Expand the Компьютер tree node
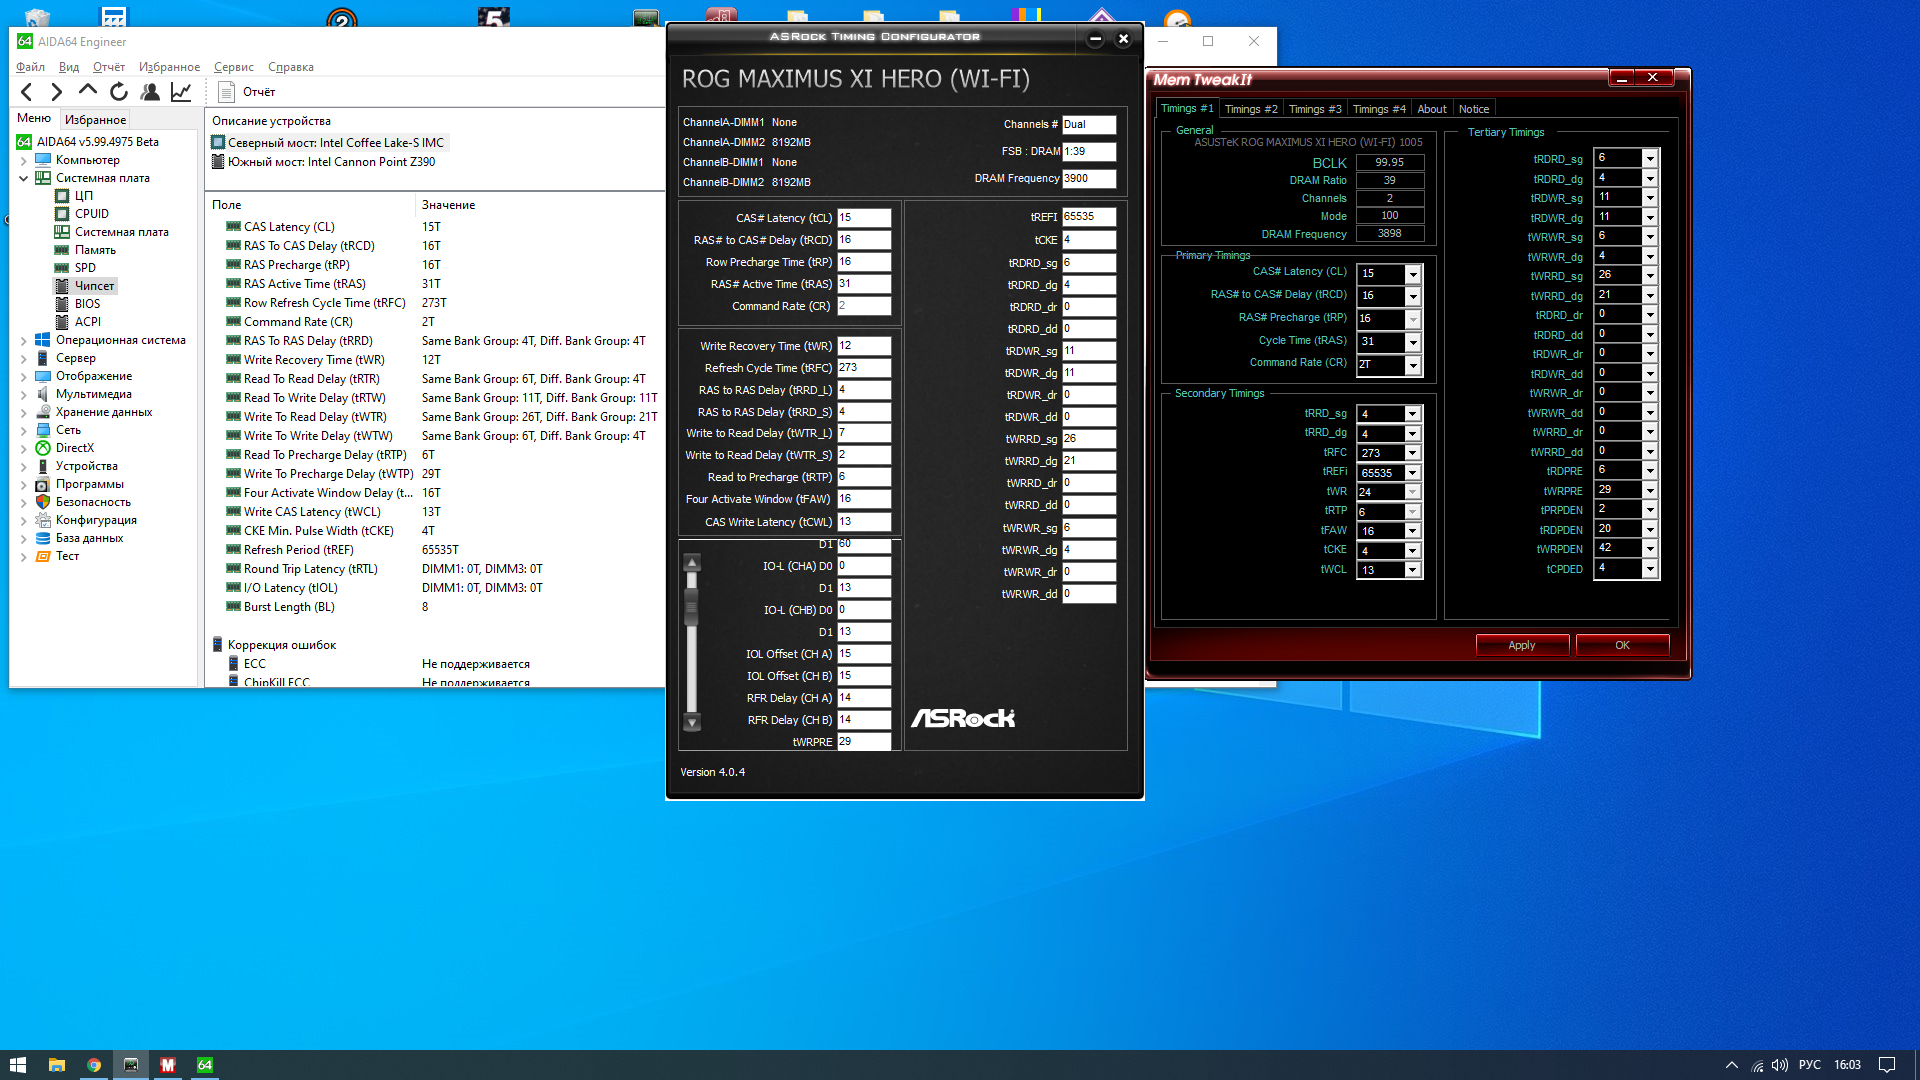Image resolution: width=1920 pixels, height=1080 pixels. [23, 160]
